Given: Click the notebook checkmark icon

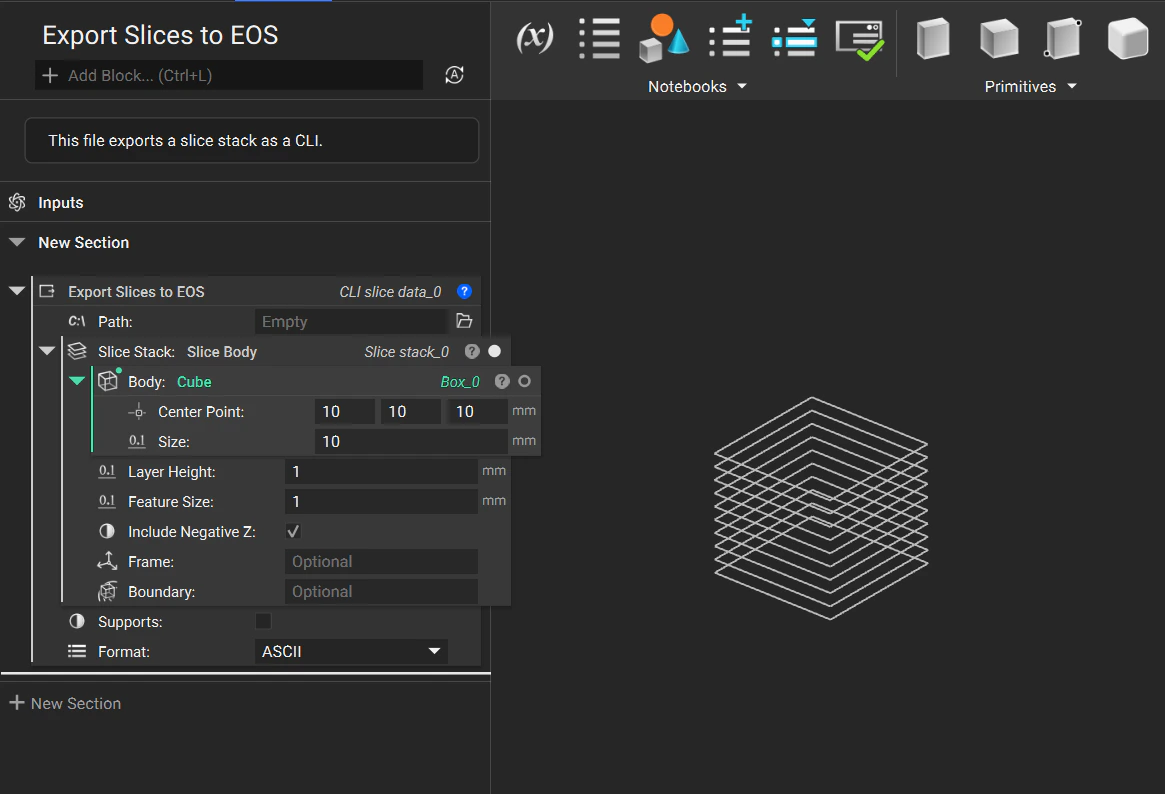Looking at the screenshot, I should [x=860, y=38].
